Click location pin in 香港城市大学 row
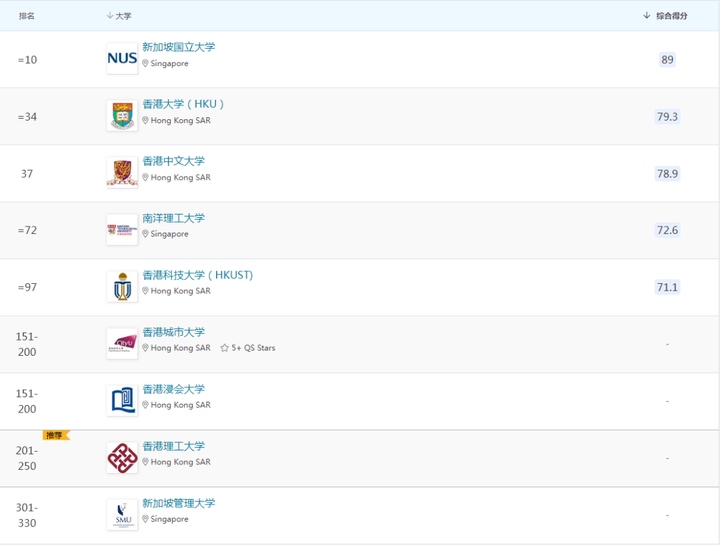 point(145,348)
